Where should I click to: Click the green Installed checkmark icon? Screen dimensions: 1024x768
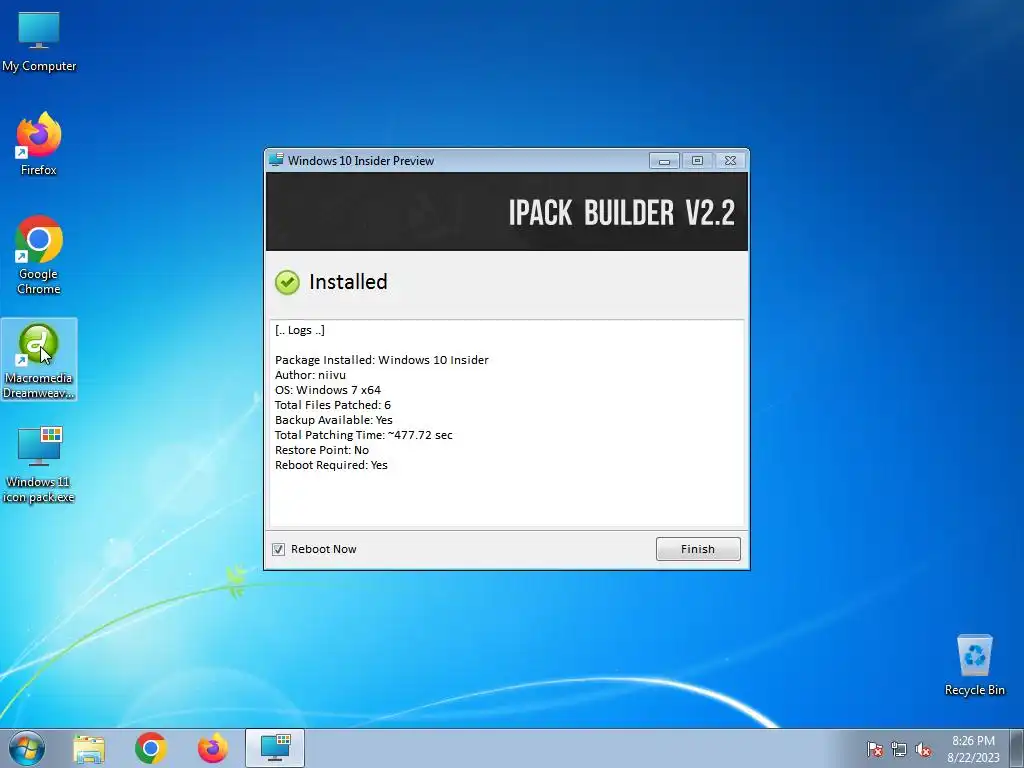tap(287, 282)
